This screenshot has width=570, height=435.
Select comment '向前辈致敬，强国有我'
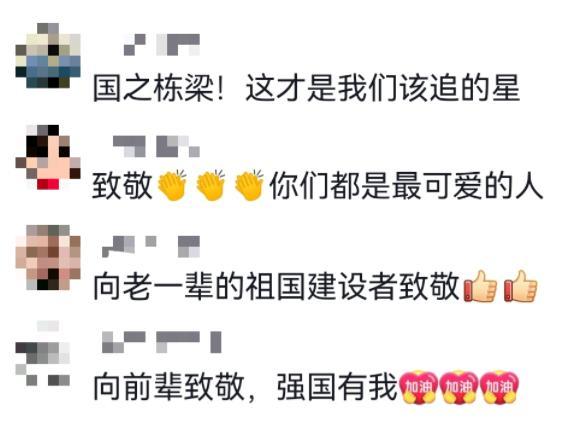[x=245, y=387]
